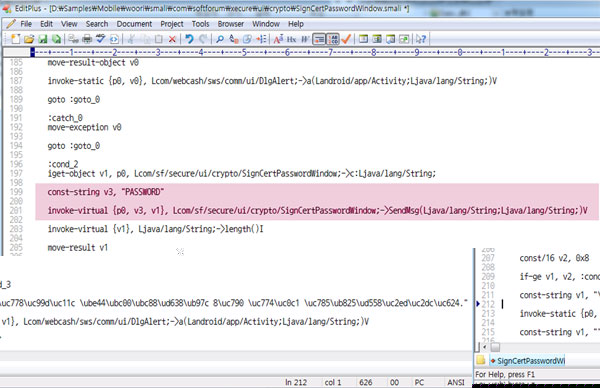Image resolution: width=600 pixels, height=388 pixels.
Task: Open the Hex Viewer icon
Action: pyautogui.click(x=292, y=39)
